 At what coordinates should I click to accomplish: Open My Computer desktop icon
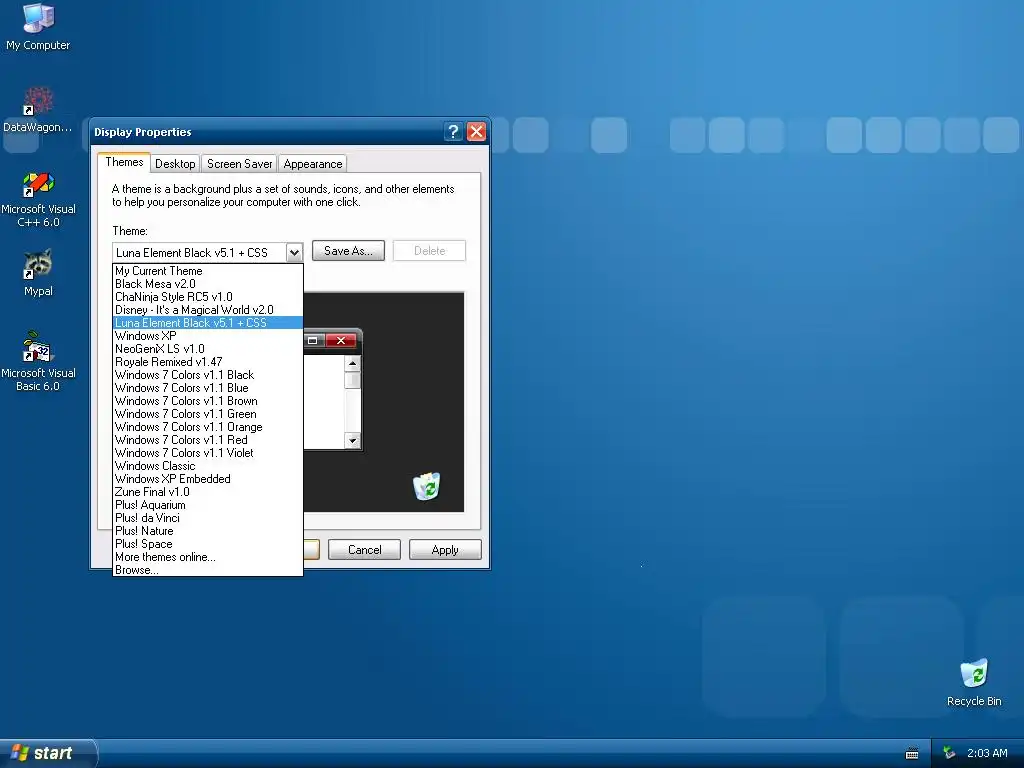tap(38, 26)
